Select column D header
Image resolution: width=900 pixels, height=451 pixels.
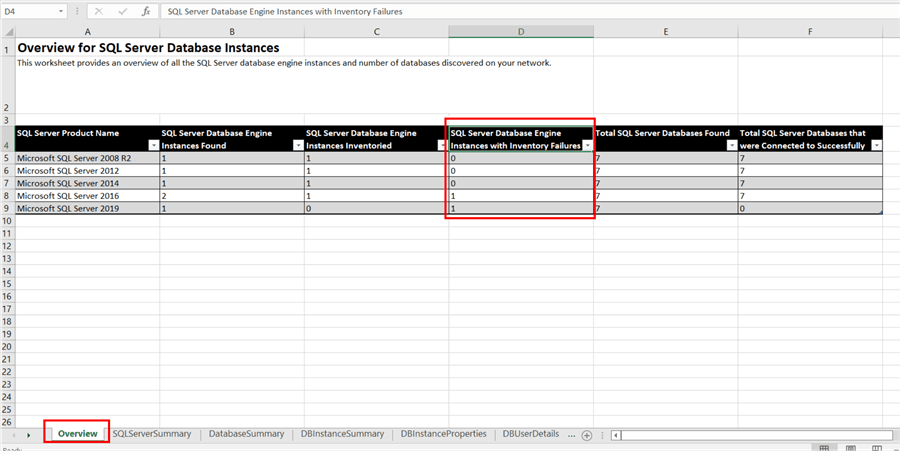521,32
